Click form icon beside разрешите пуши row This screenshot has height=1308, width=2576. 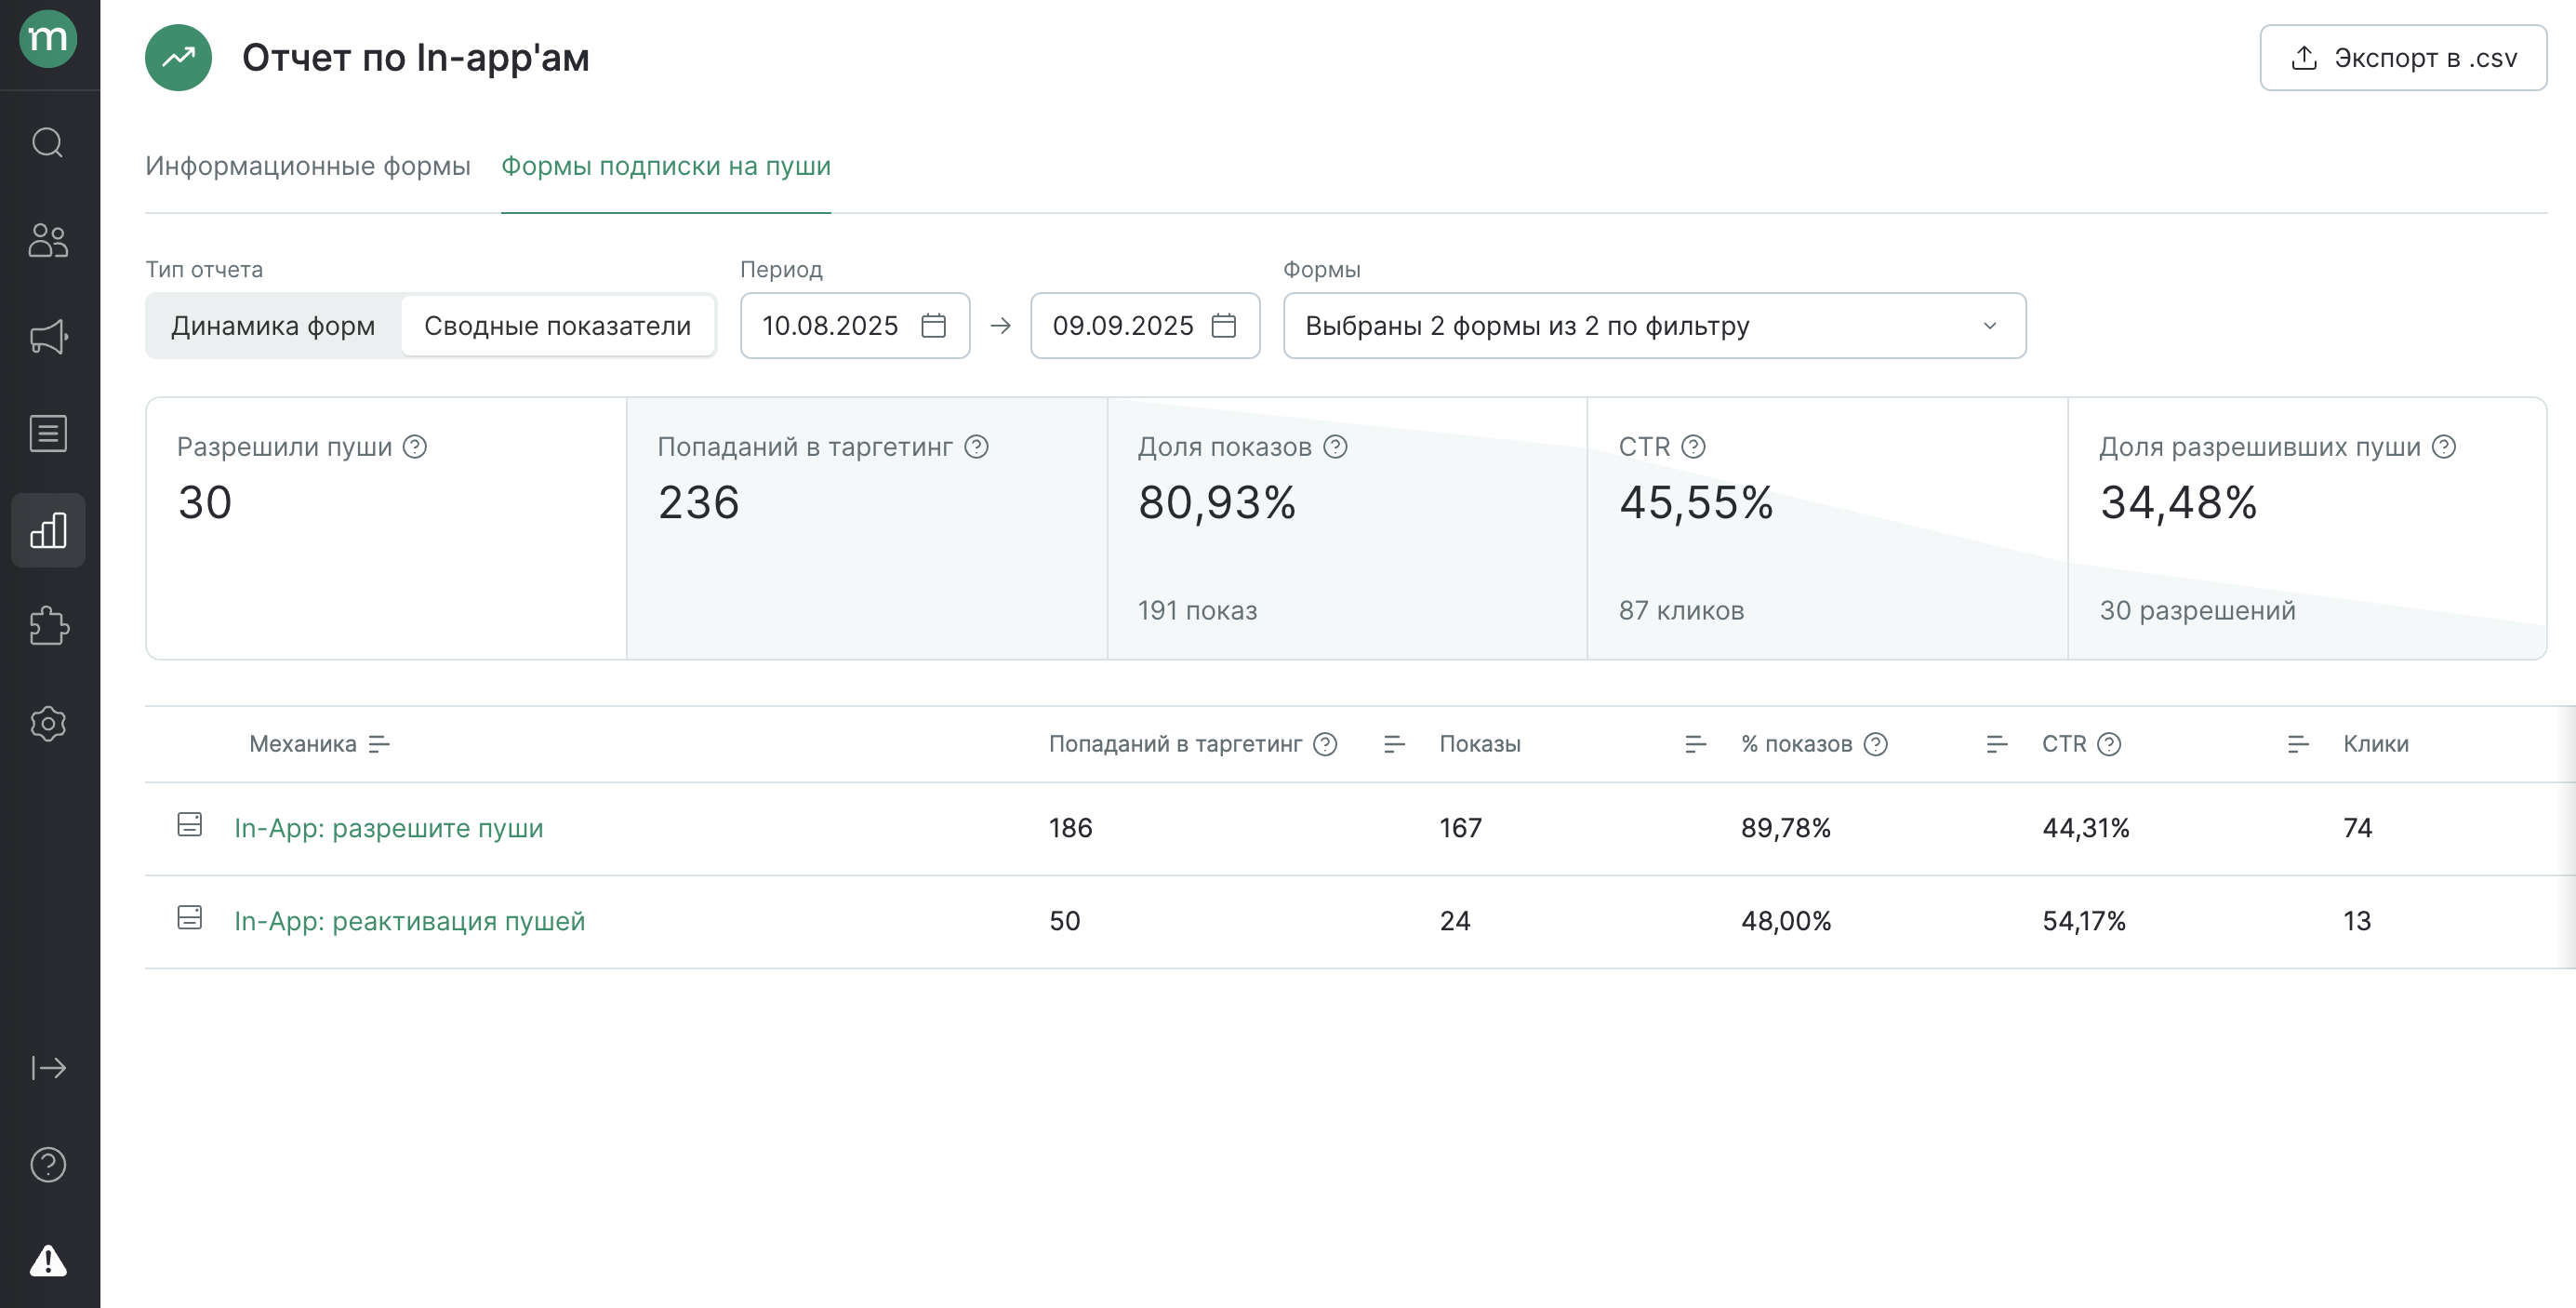click(189, 825)
